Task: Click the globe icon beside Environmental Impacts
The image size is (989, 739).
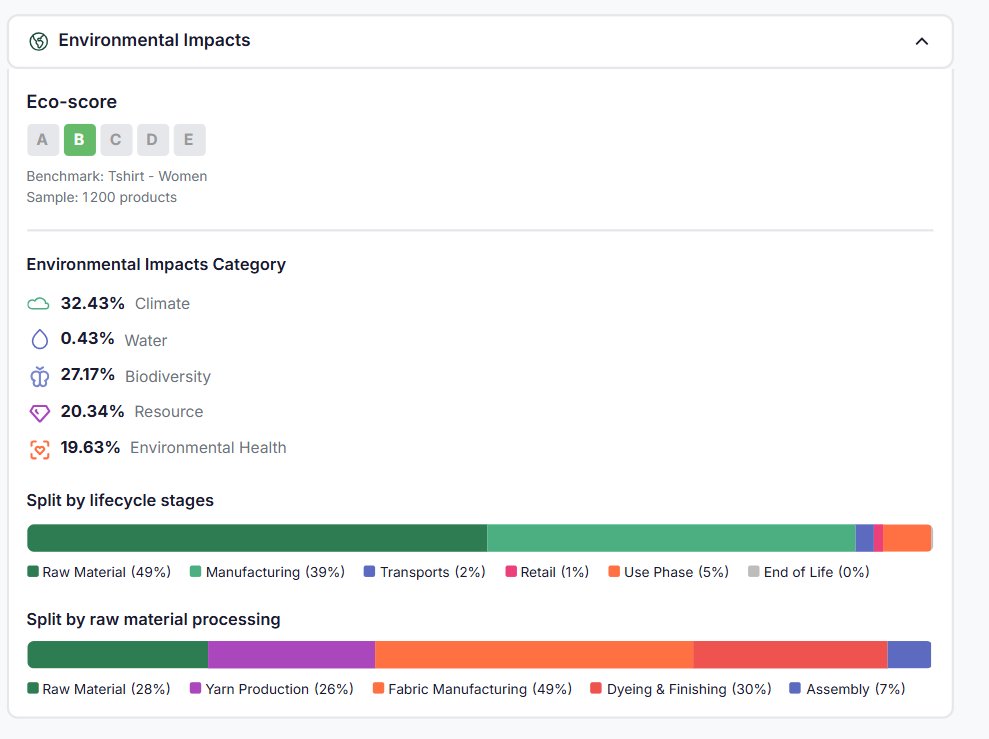Action: pyautogui.click(x=38, y=41)
